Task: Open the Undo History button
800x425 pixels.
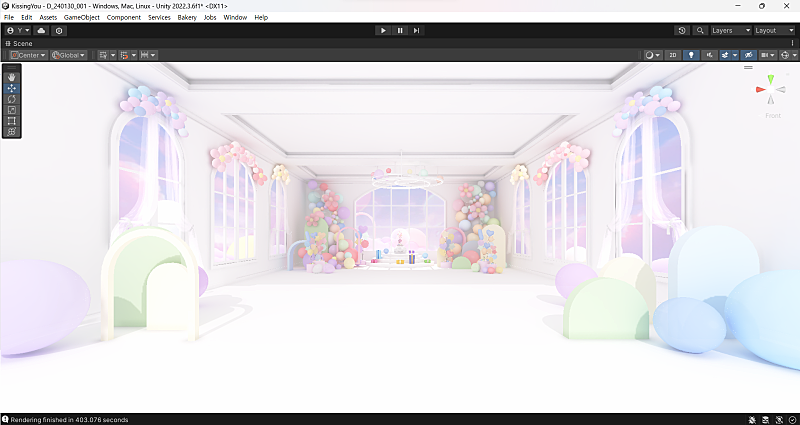Action: click(x=682, y=31)
